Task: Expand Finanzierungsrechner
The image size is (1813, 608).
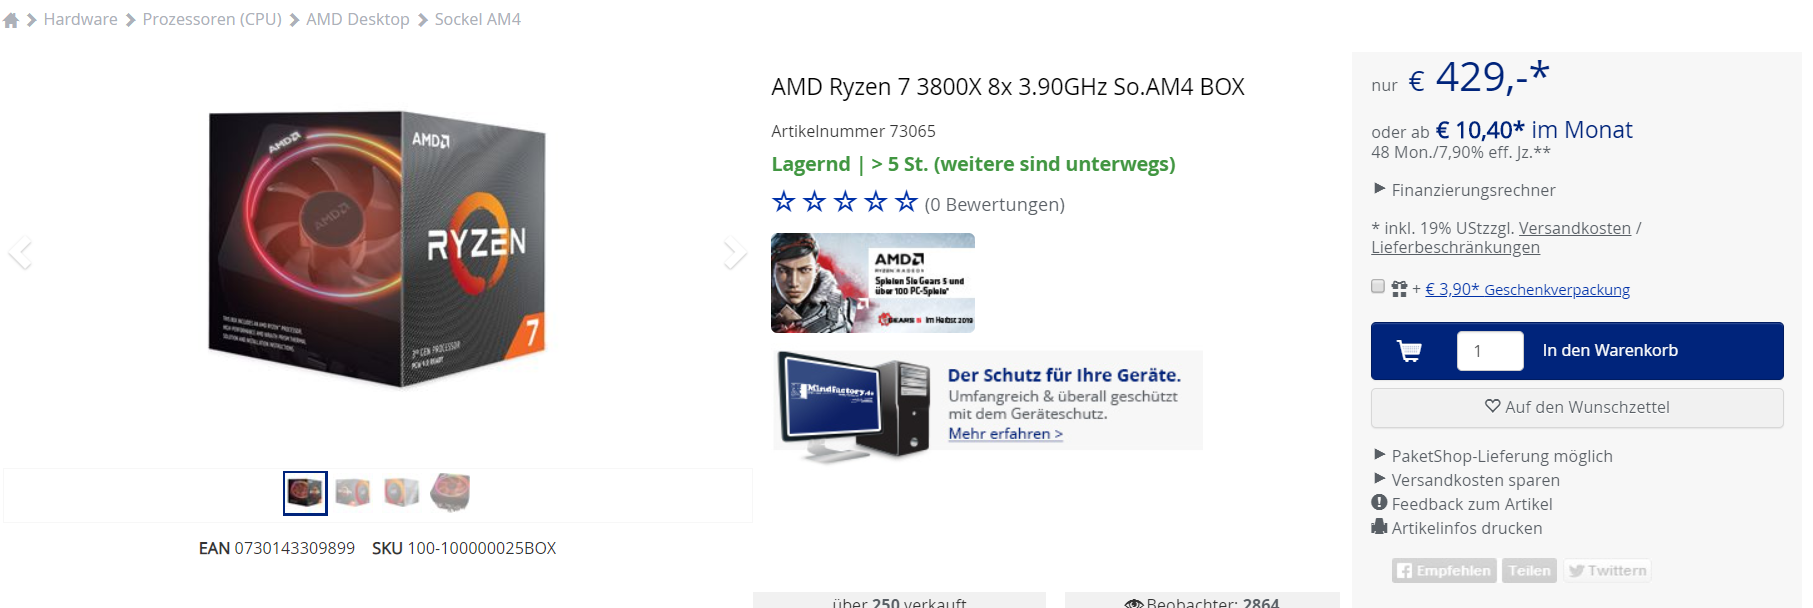Action: (x=1465, y=190)
